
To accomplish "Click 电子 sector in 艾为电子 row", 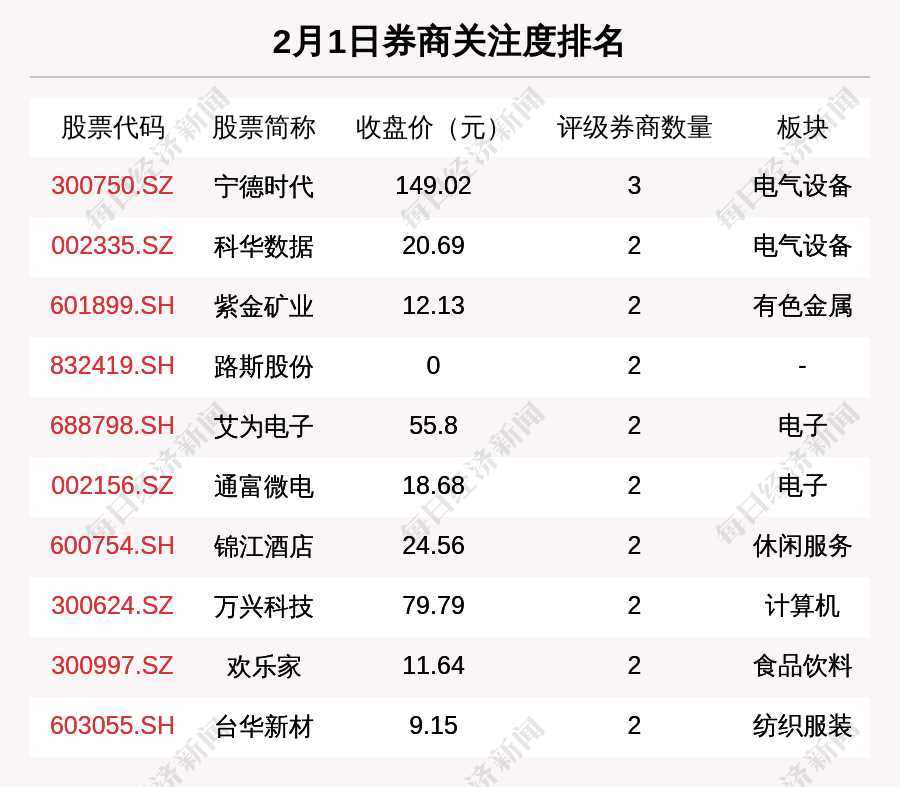I will pyautogui.click(x=802, y=426).
